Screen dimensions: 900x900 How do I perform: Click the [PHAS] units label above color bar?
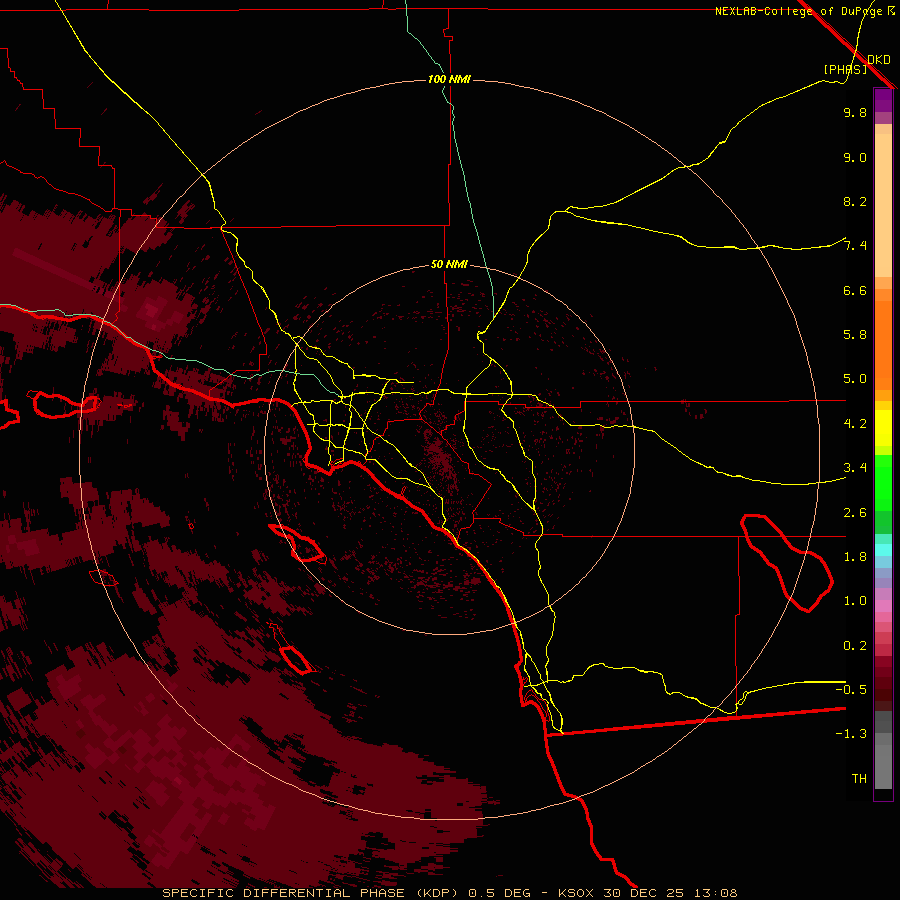[845, 69]
